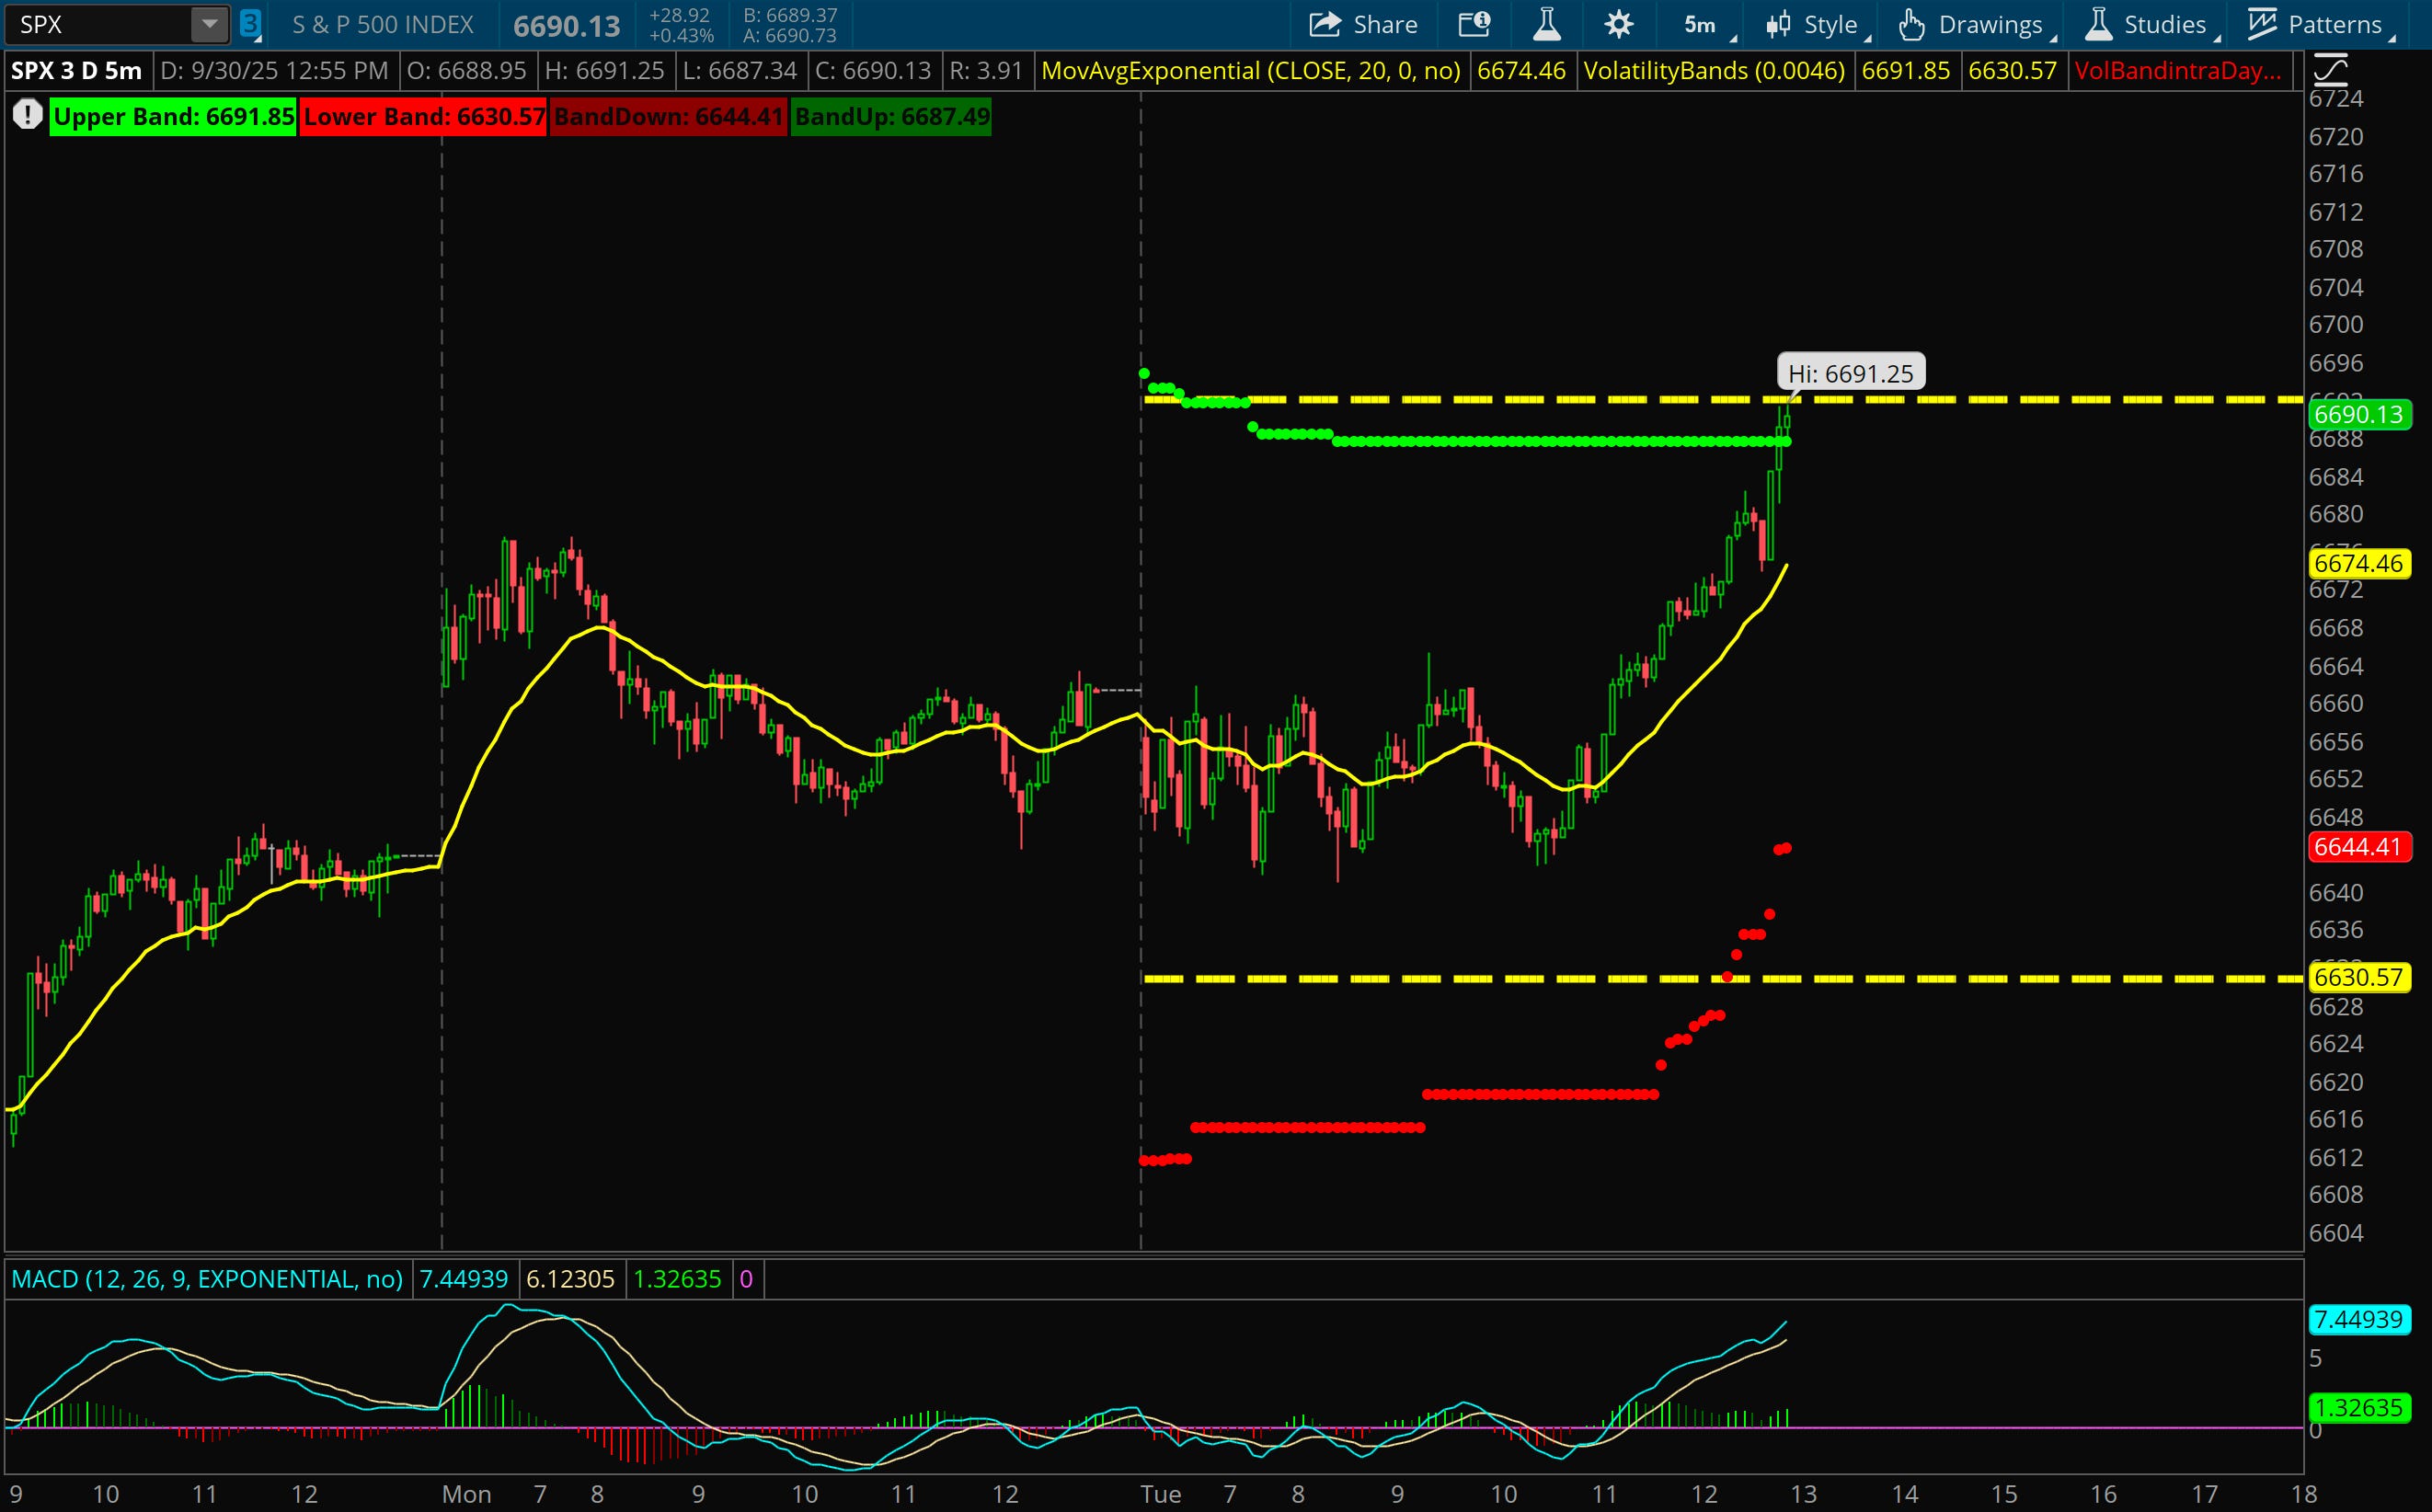Image resolution: width=2432 pixels, height=1512 pixels.
Task: Open the Patterns menu
Action: click(x=2320, y=24)
